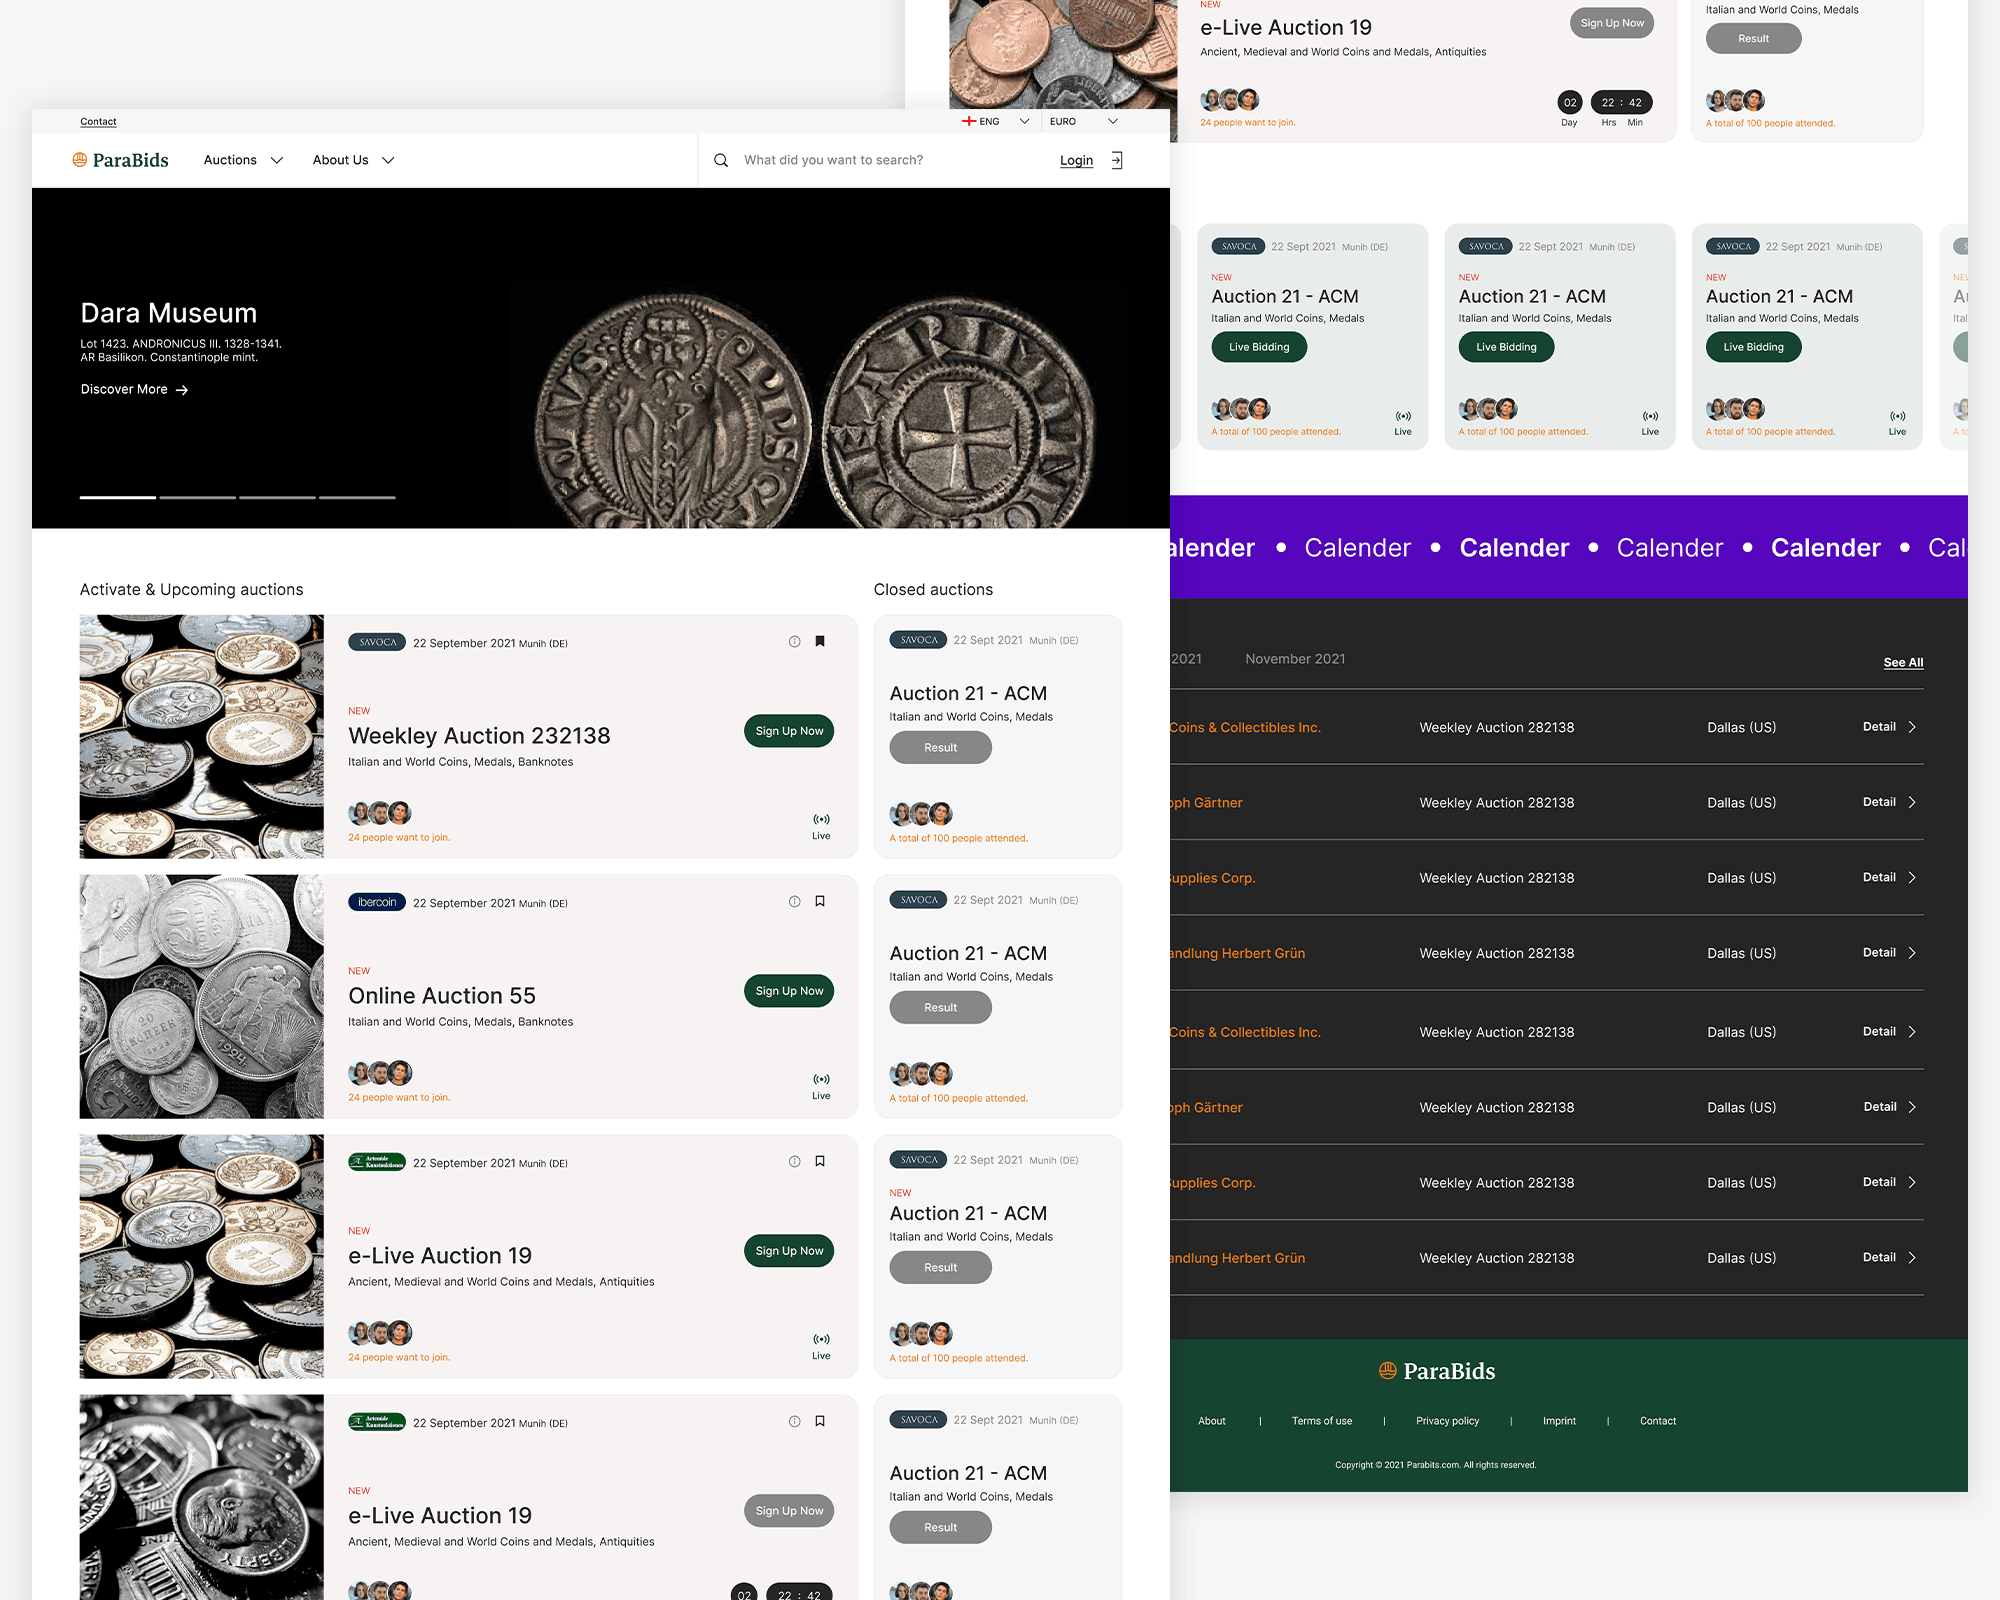Viewport: 2000px width, 1600px height.
Task: Toggle bookmark on third card e-Live Auction 19
Action: 820,1162
